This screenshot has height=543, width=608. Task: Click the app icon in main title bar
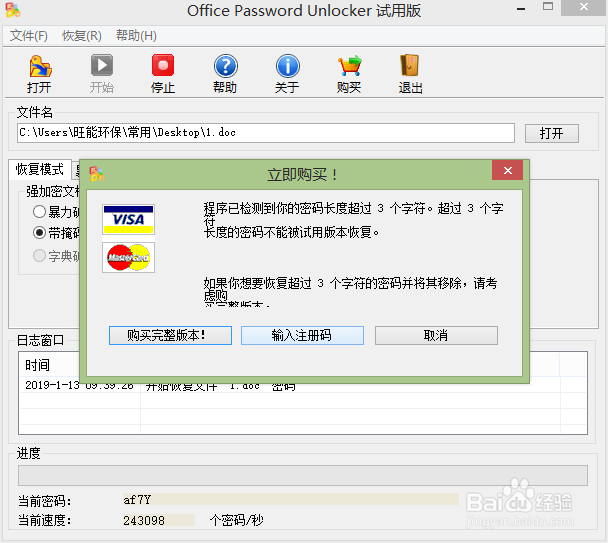click(12, 10)
